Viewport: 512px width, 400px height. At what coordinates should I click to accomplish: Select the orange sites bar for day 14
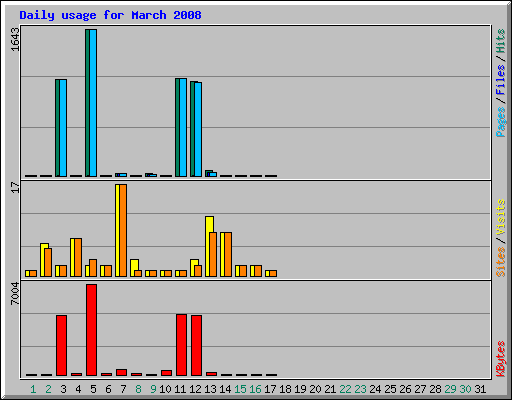tap(228, 254)
